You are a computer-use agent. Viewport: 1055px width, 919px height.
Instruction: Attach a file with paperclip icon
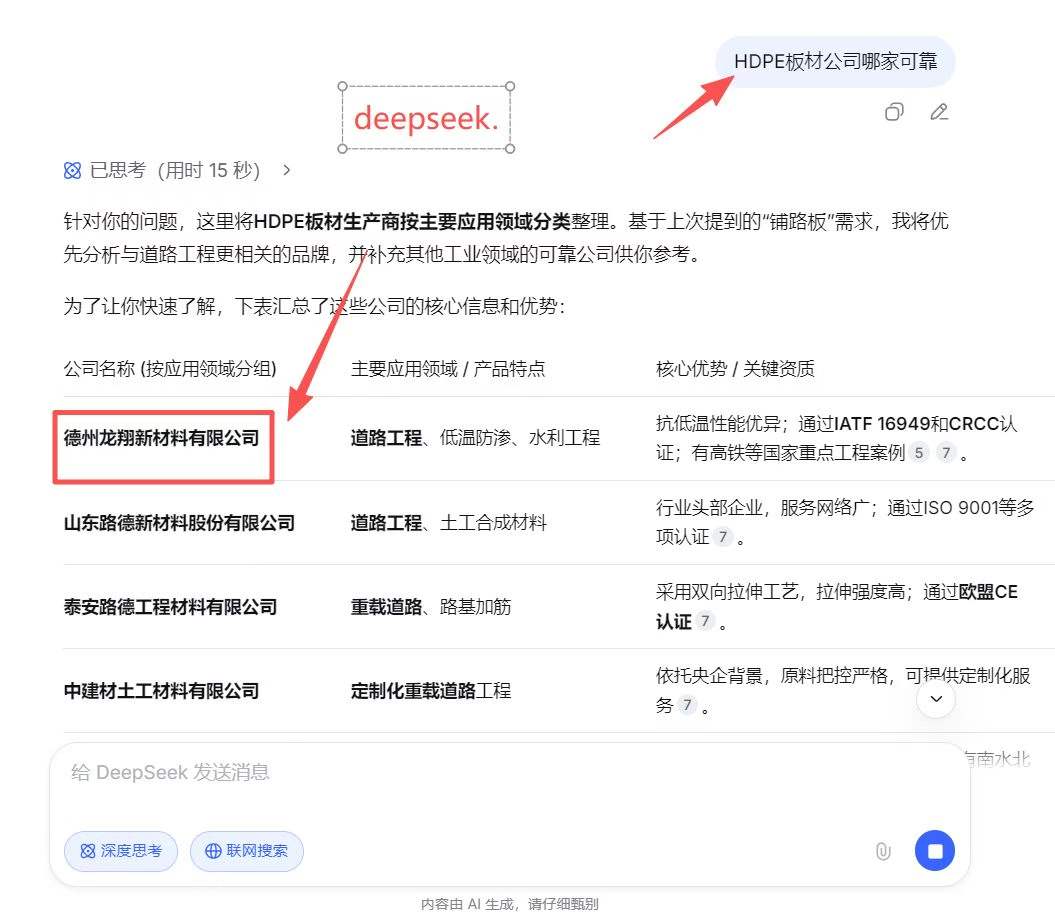pos(883,851)
